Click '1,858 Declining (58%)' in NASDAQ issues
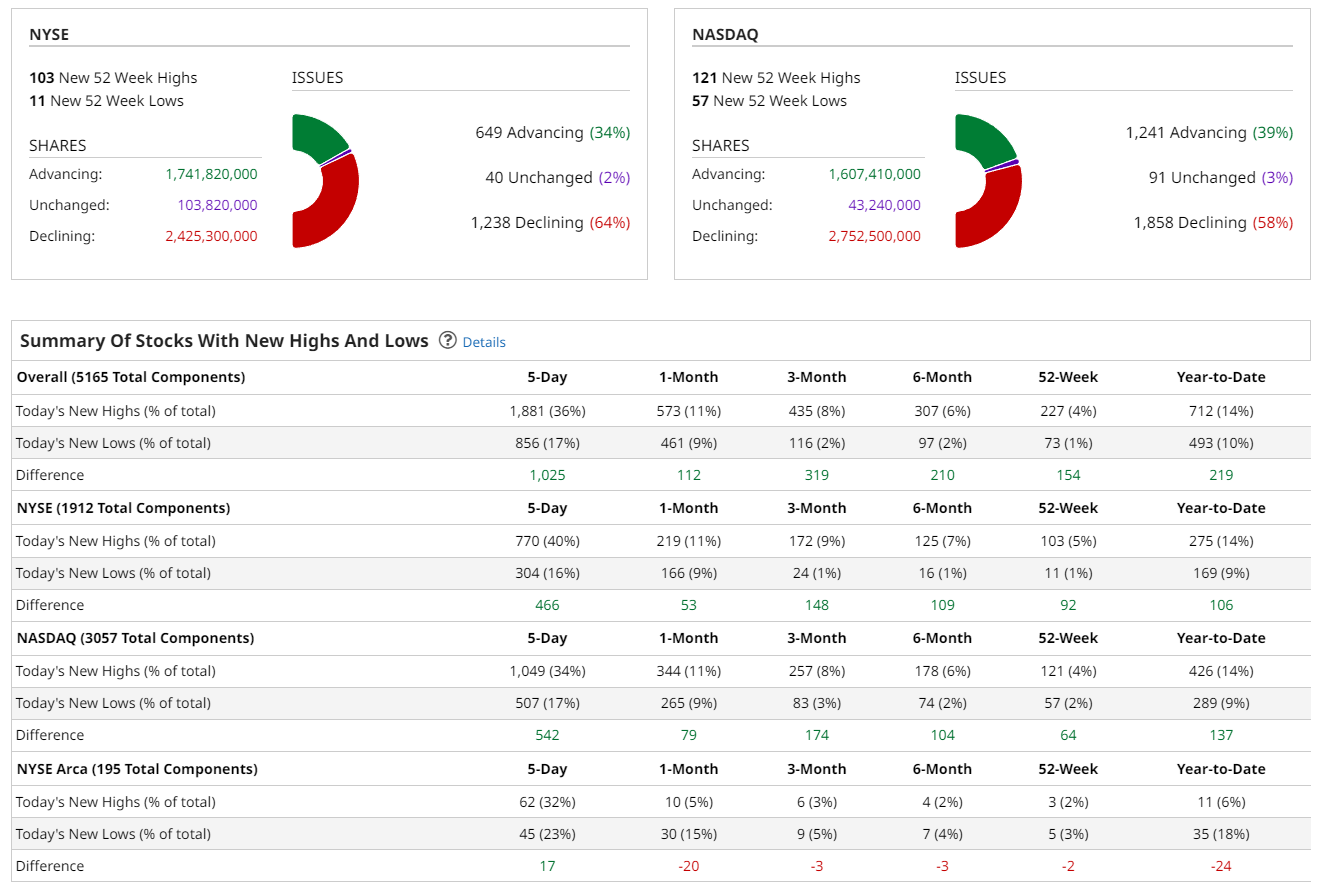The image size is (1319, 895). click(1213, 223)
